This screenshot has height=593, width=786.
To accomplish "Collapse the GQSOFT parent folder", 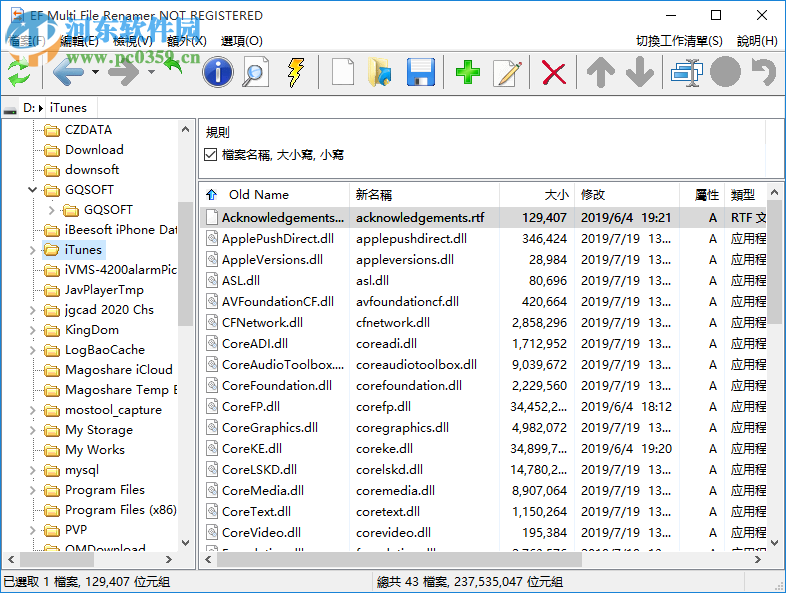I will tap(33, 189).
